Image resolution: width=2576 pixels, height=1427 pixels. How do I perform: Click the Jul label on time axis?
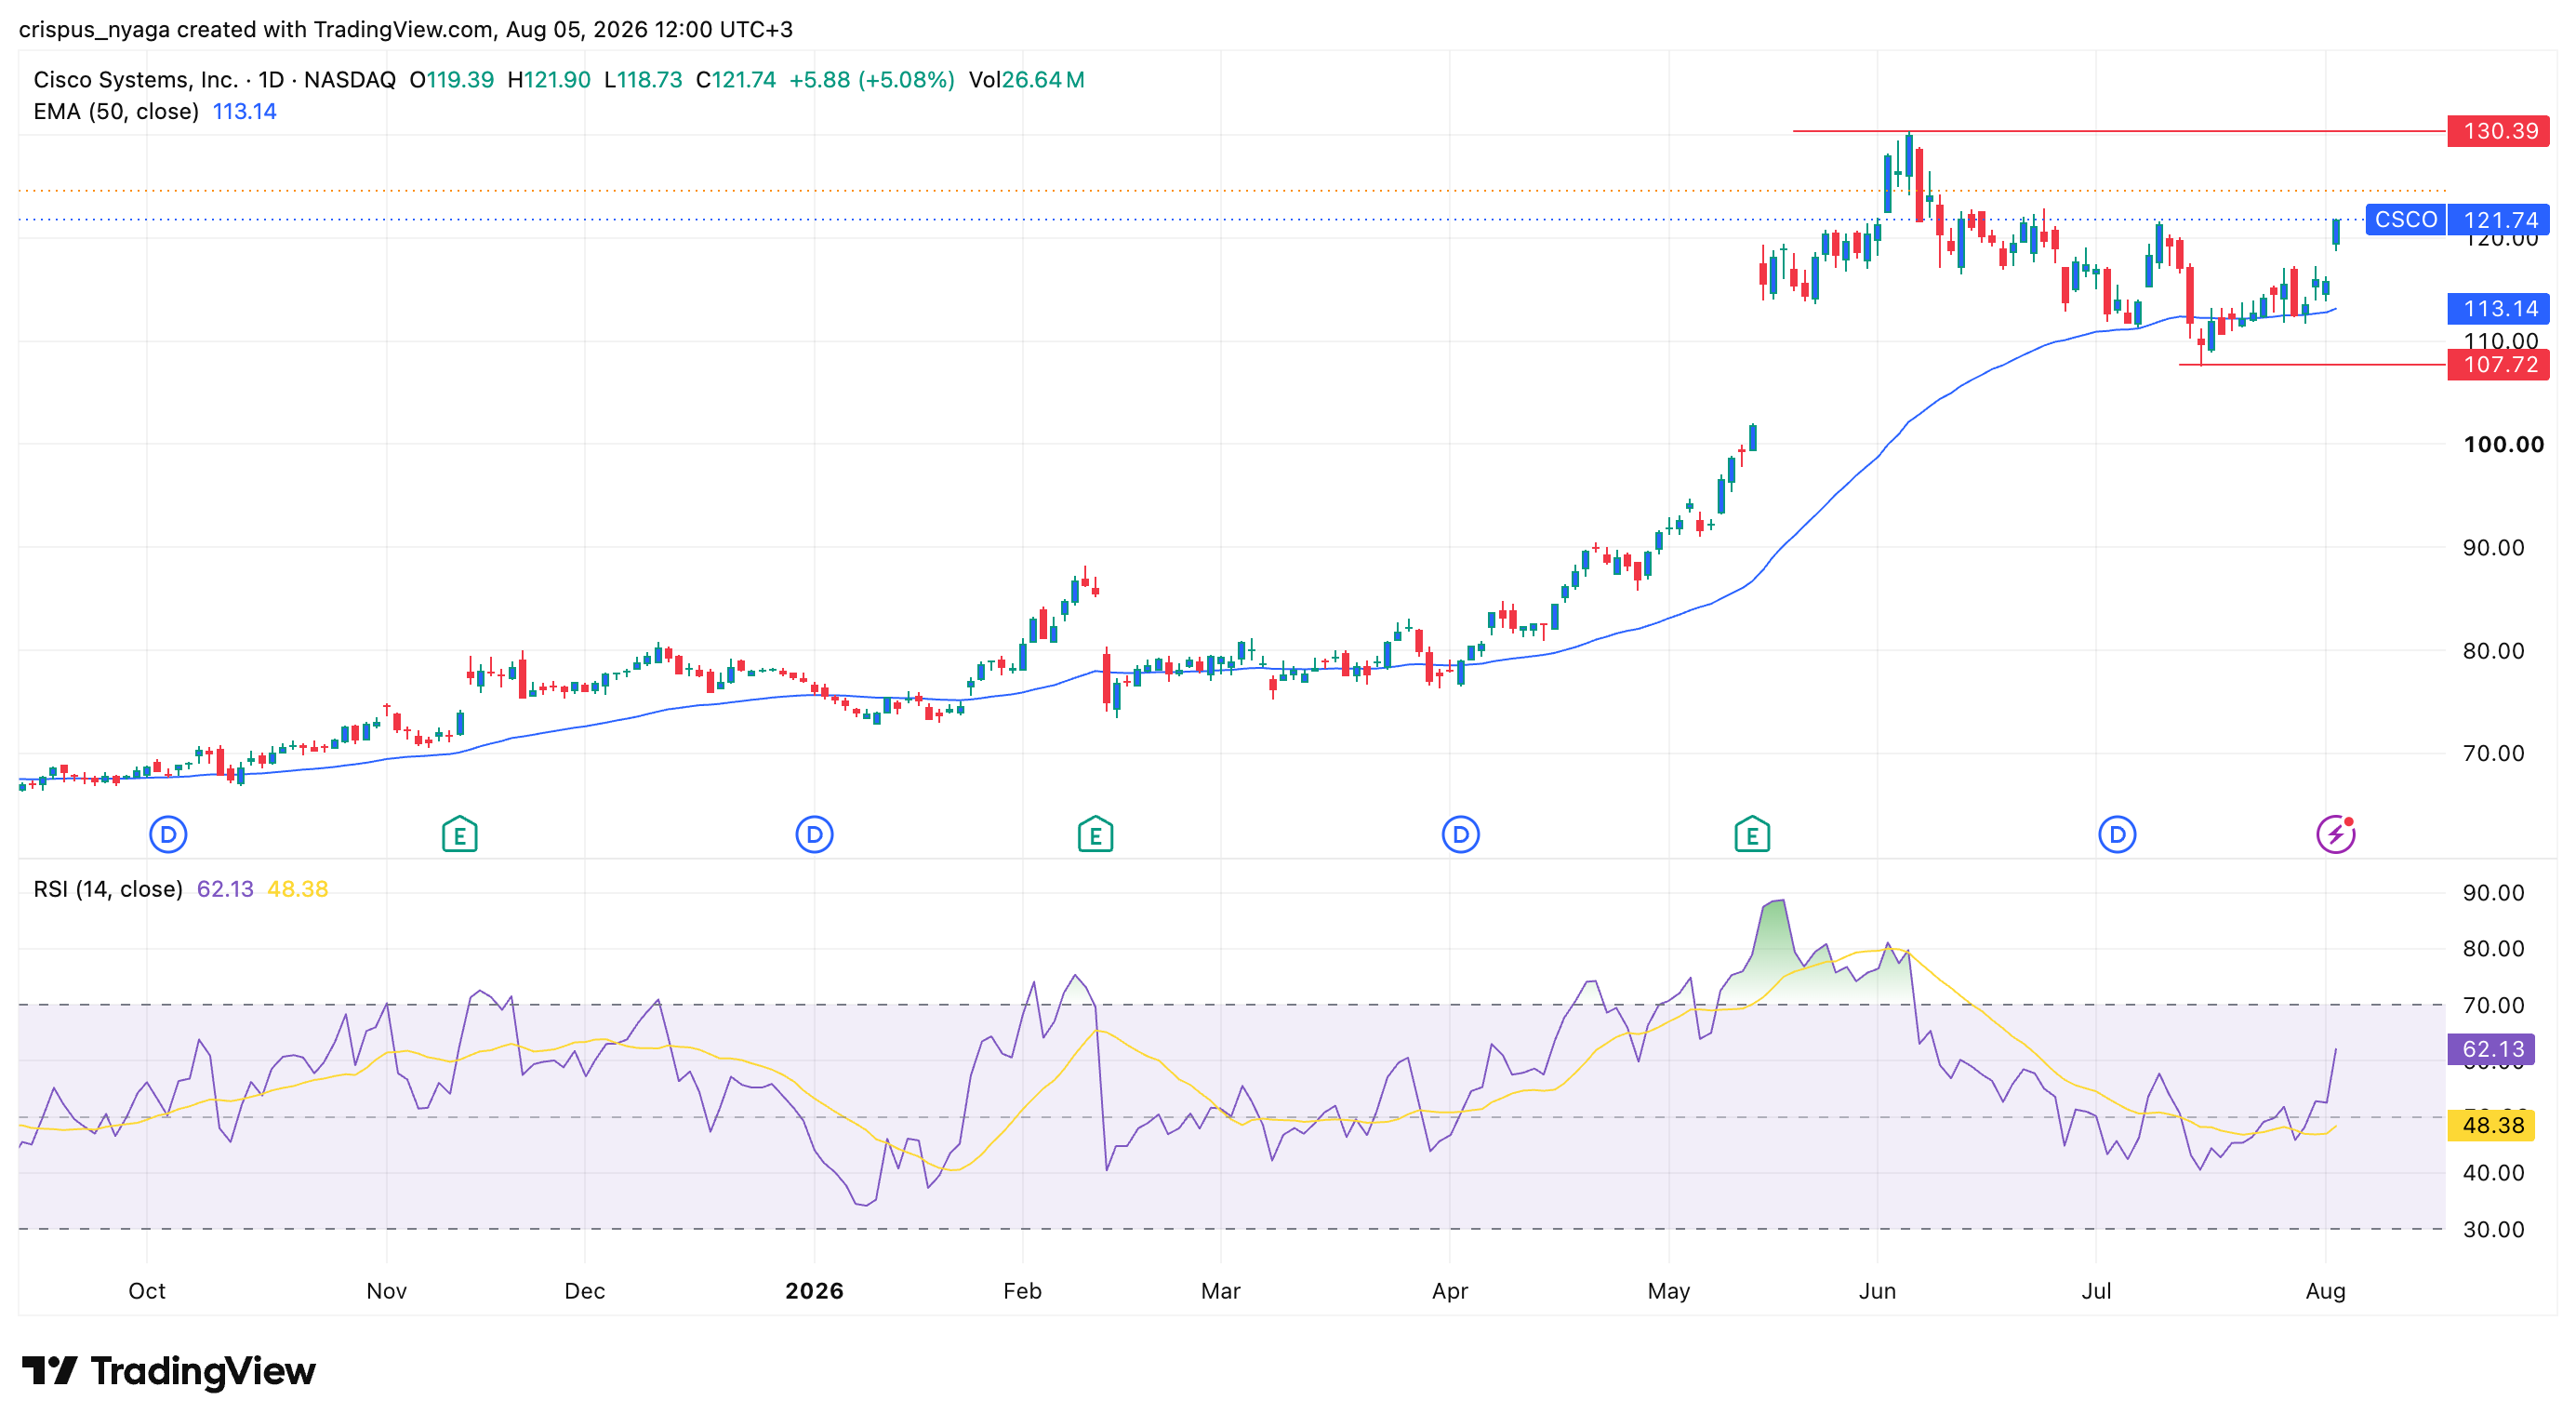click(x=2096, y=1291)
